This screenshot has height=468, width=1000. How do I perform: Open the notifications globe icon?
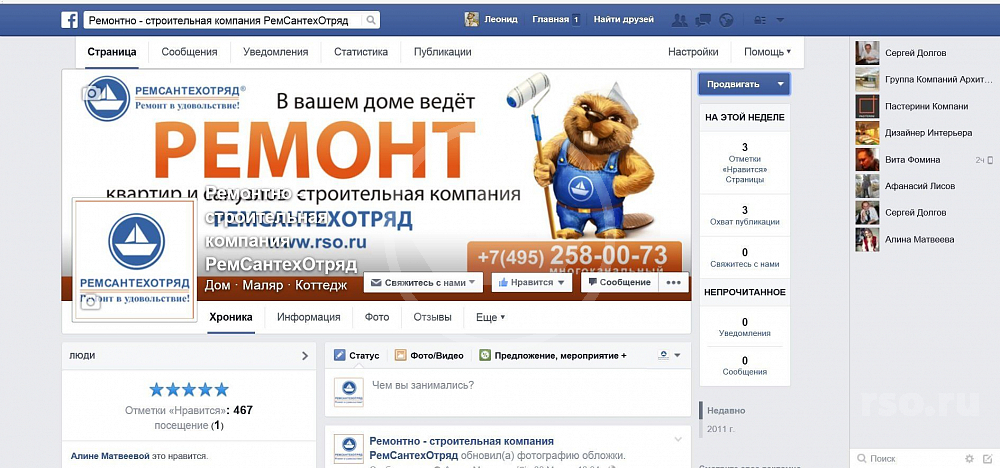pos(726,20)
